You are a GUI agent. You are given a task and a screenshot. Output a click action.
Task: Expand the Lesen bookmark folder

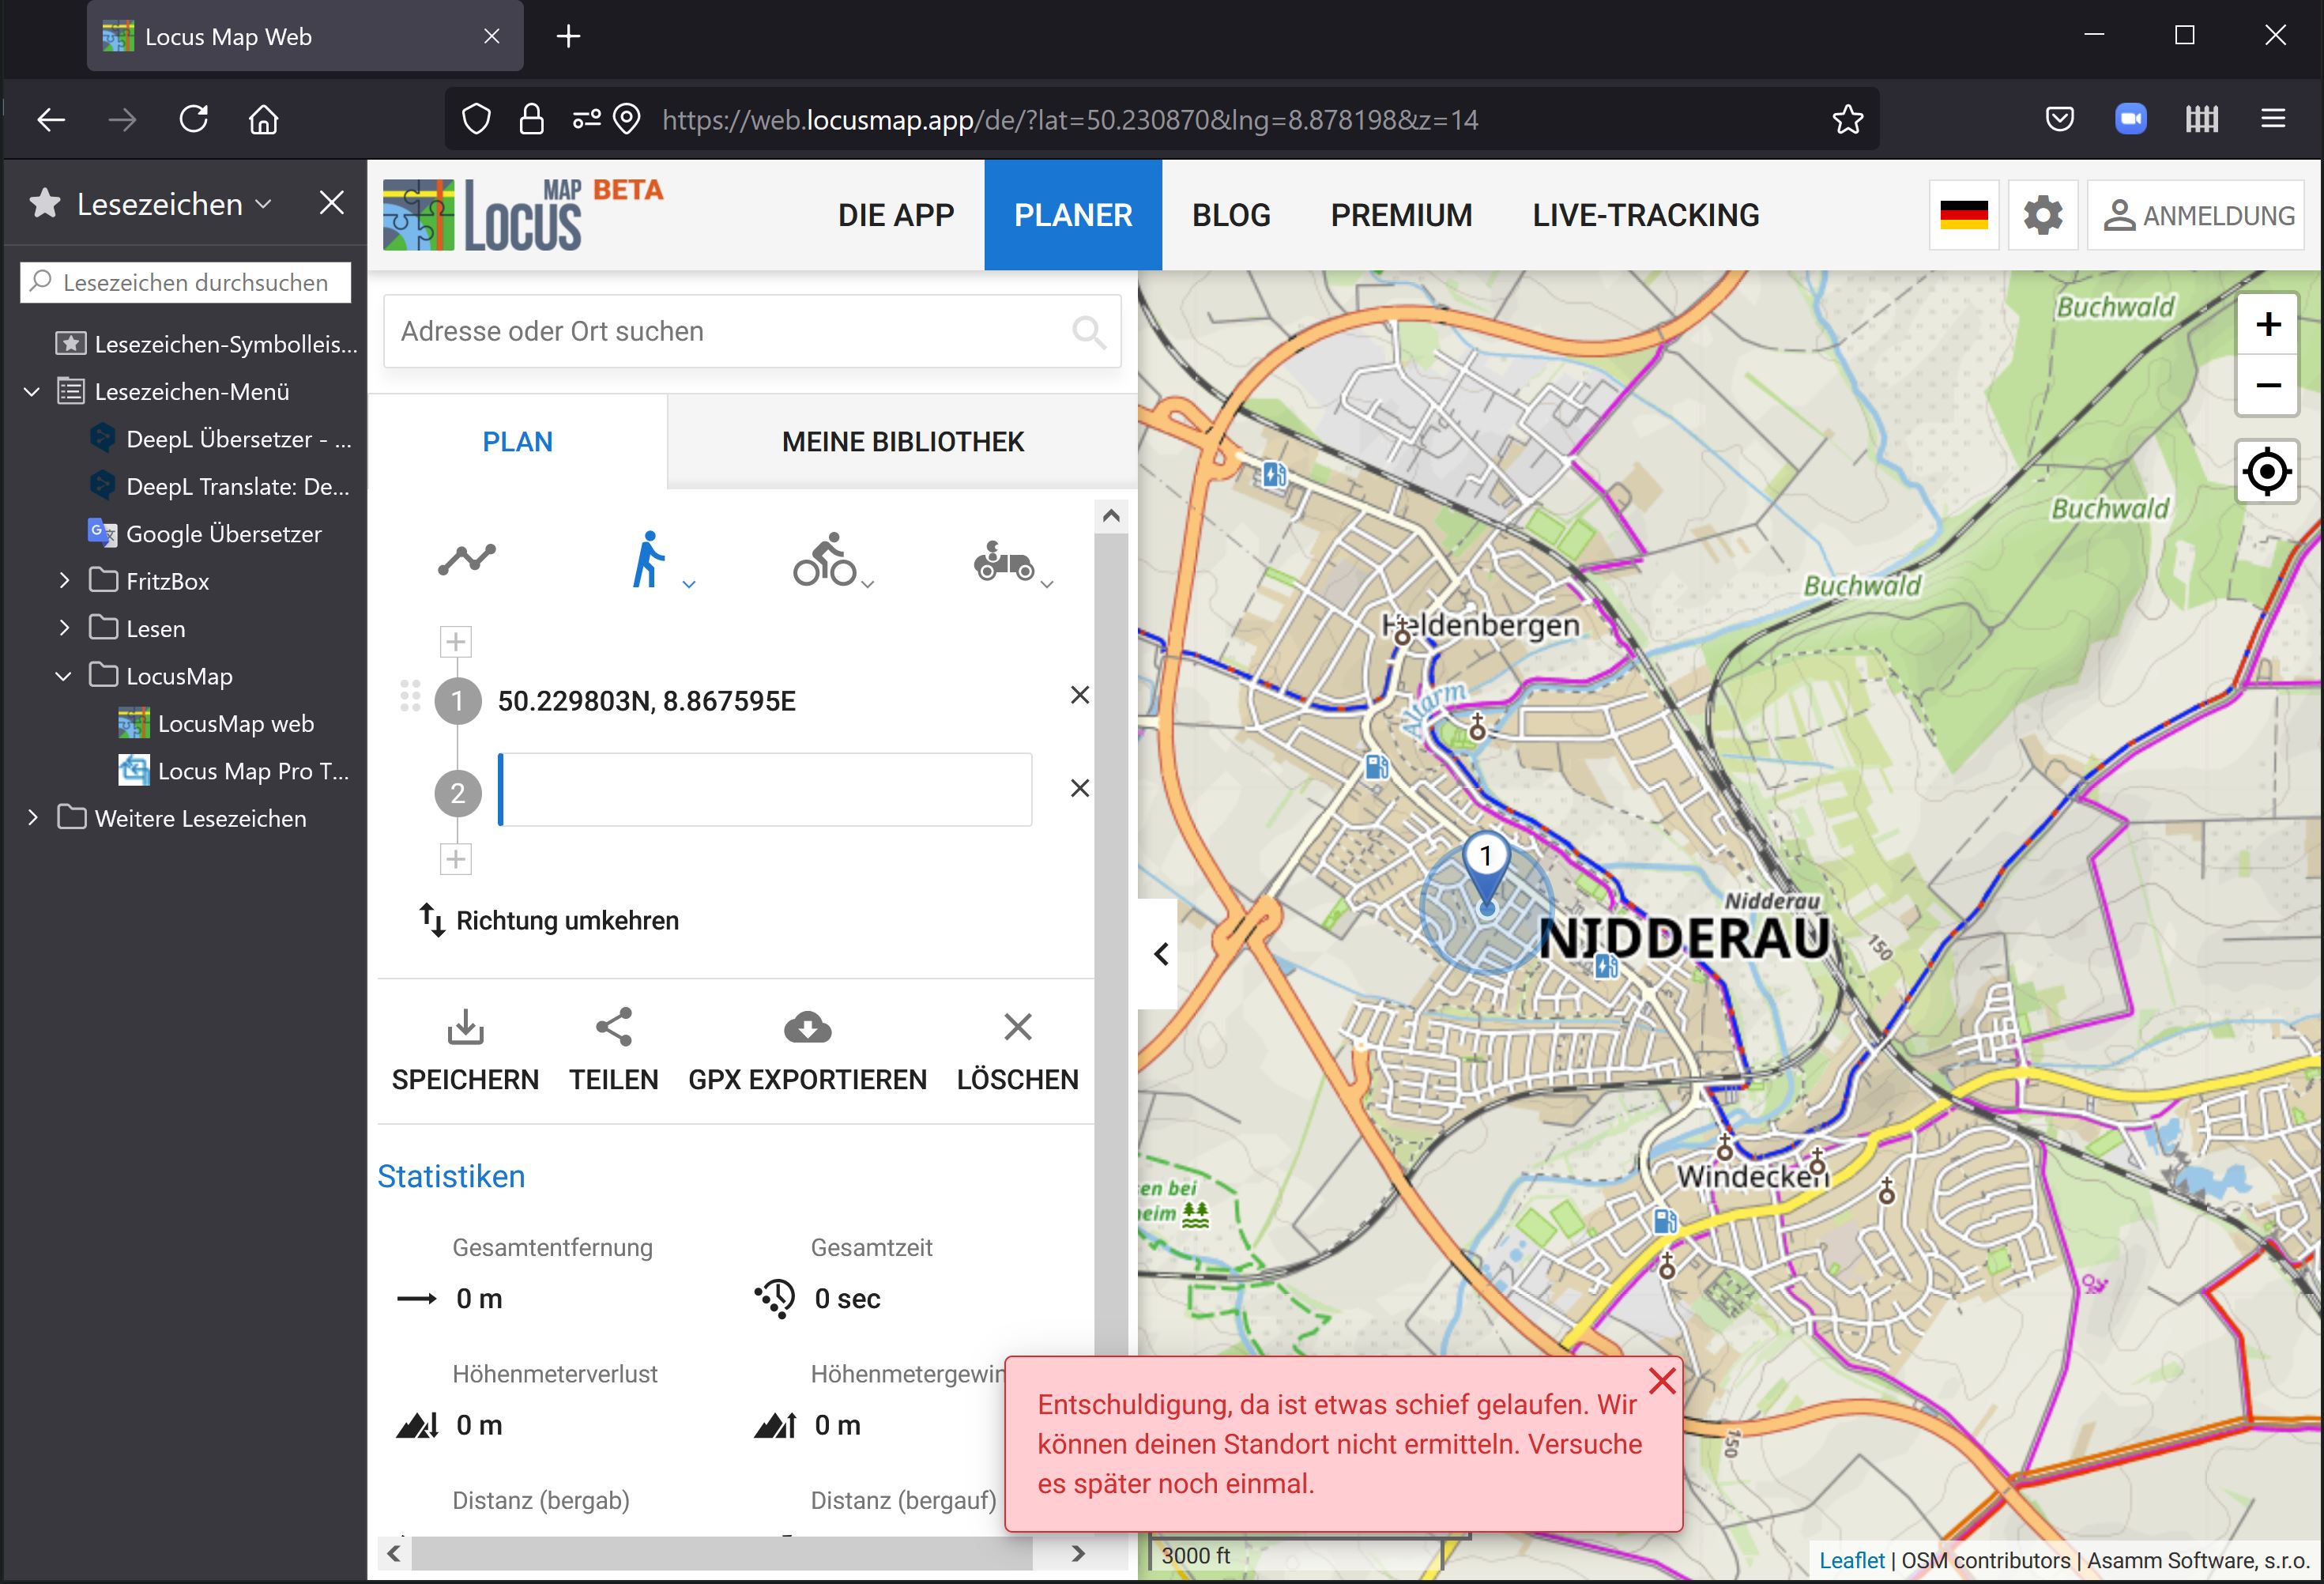click(64, 628)
